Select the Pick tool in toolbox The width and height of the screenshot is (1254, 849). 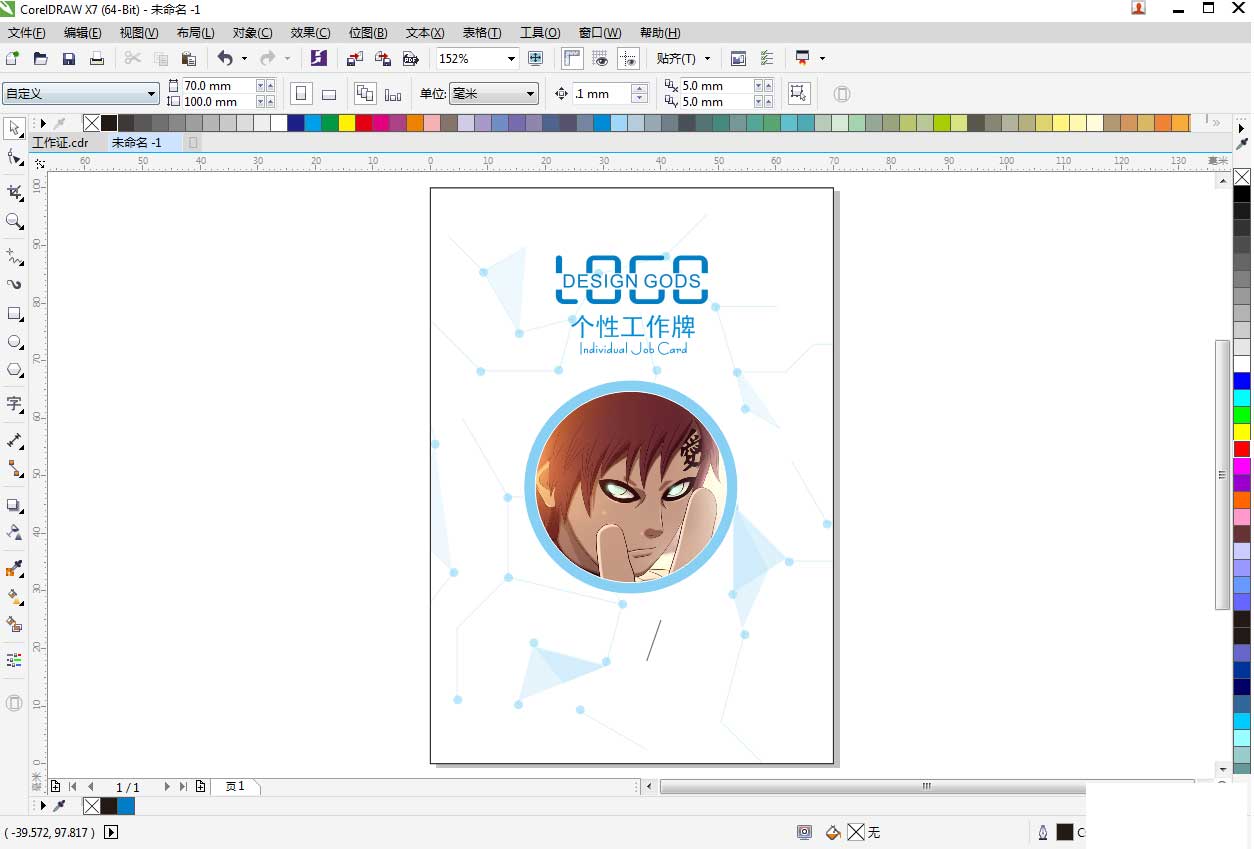14,128
